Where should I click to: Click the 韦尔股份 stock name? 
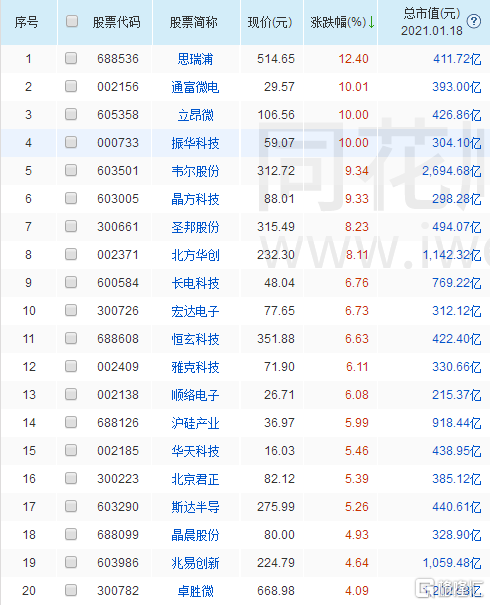(x=195, y=171)
